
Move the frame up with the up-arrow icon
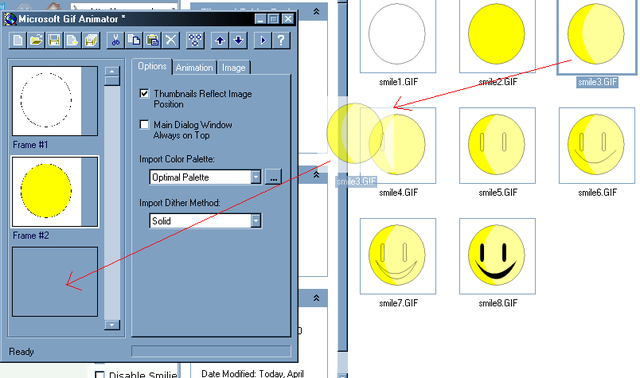[220, 40]
